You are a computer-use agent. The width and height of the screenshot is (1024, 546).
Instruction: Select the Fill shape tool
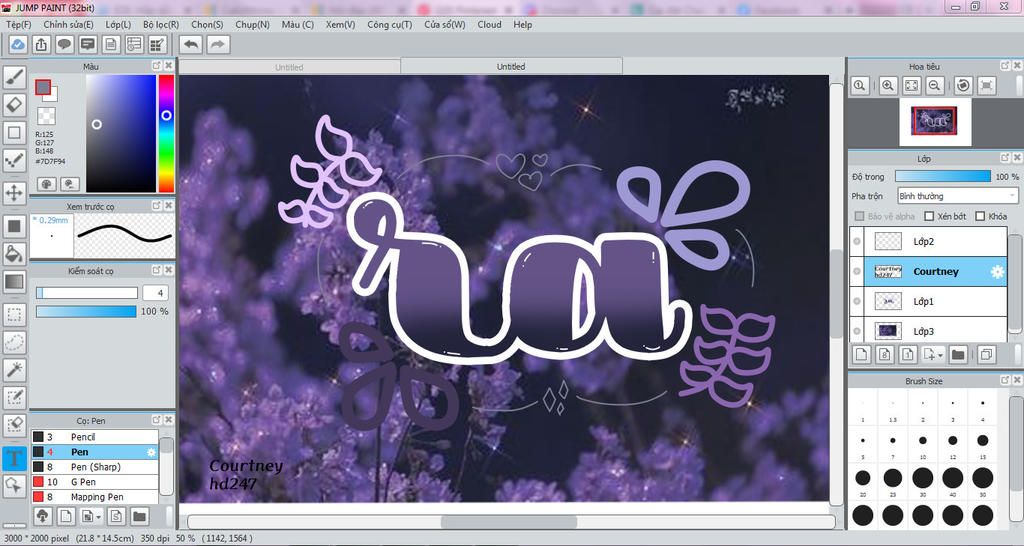point(14,226)
